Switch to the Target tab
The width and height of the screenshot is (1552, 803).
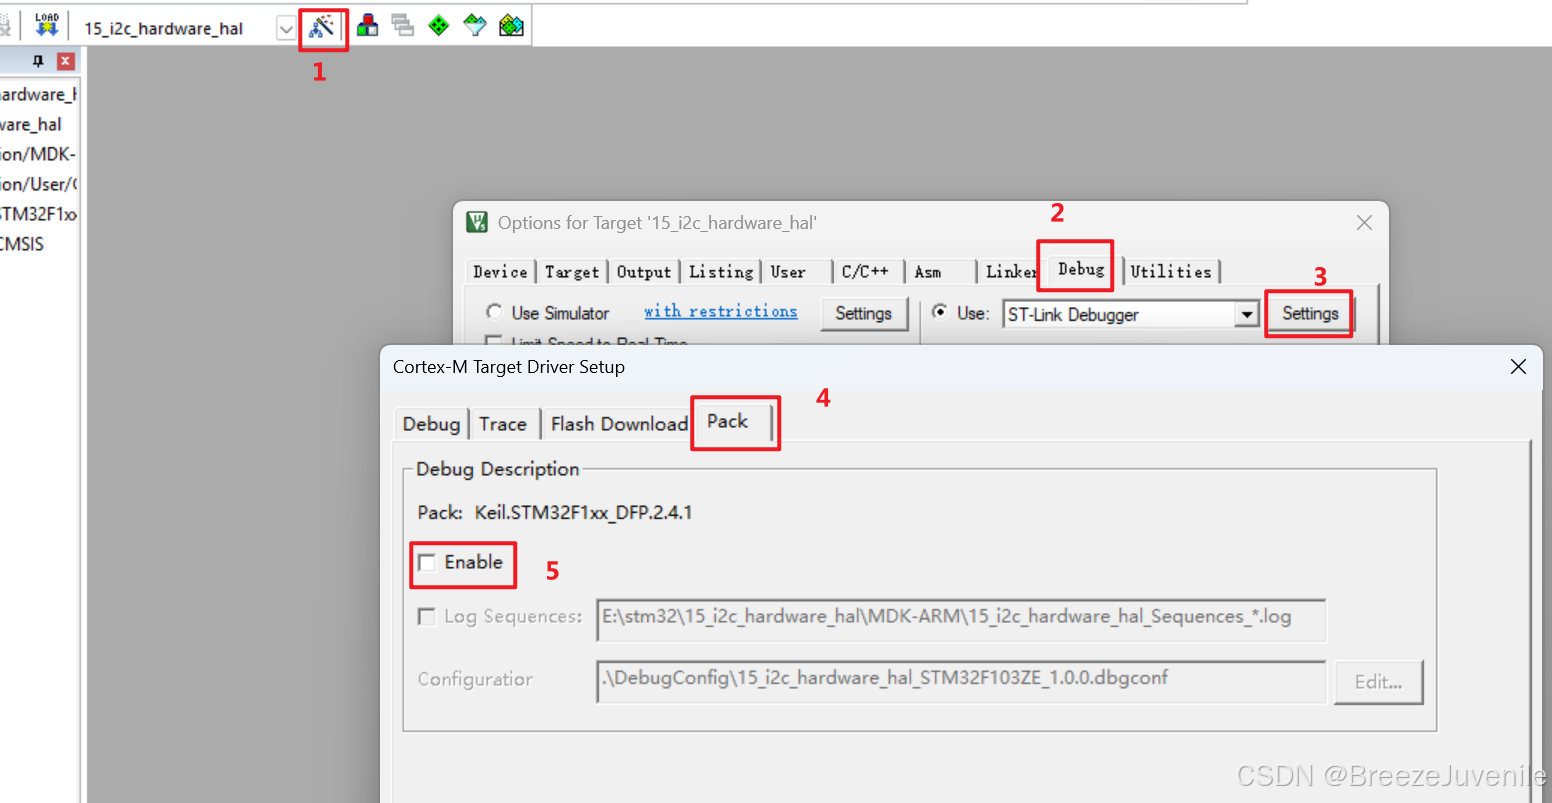coord(572,272)
